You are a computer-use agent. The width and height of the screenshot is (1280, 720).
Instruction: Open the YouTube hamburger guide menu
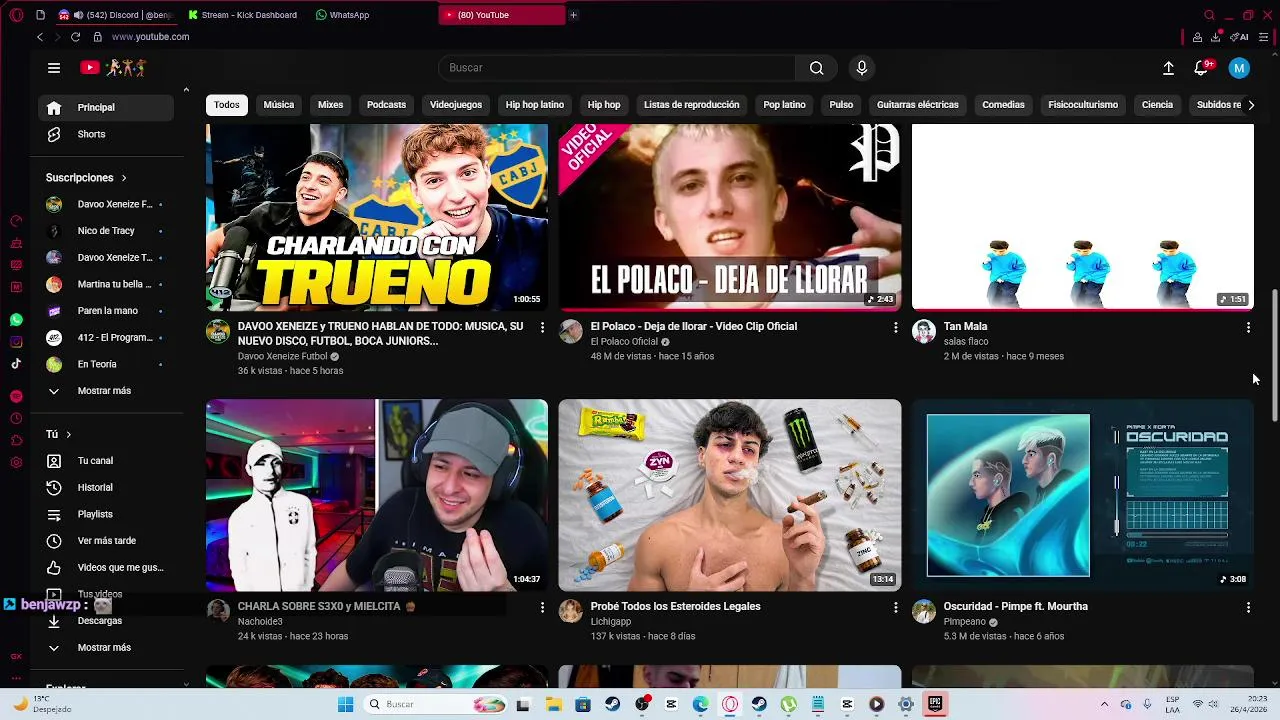[54, 68]
